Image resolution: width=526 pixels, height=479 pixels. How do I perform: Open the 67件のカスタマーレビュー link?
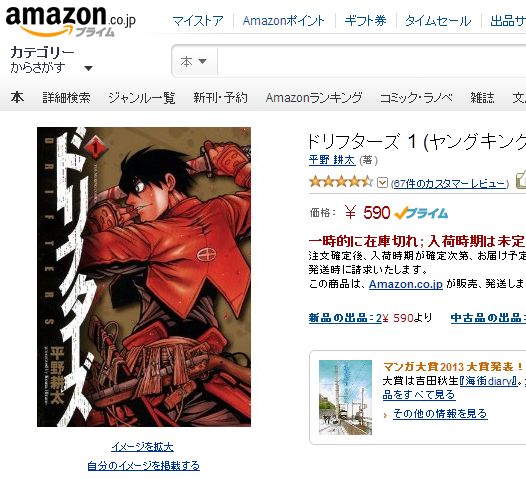(450, 183)
